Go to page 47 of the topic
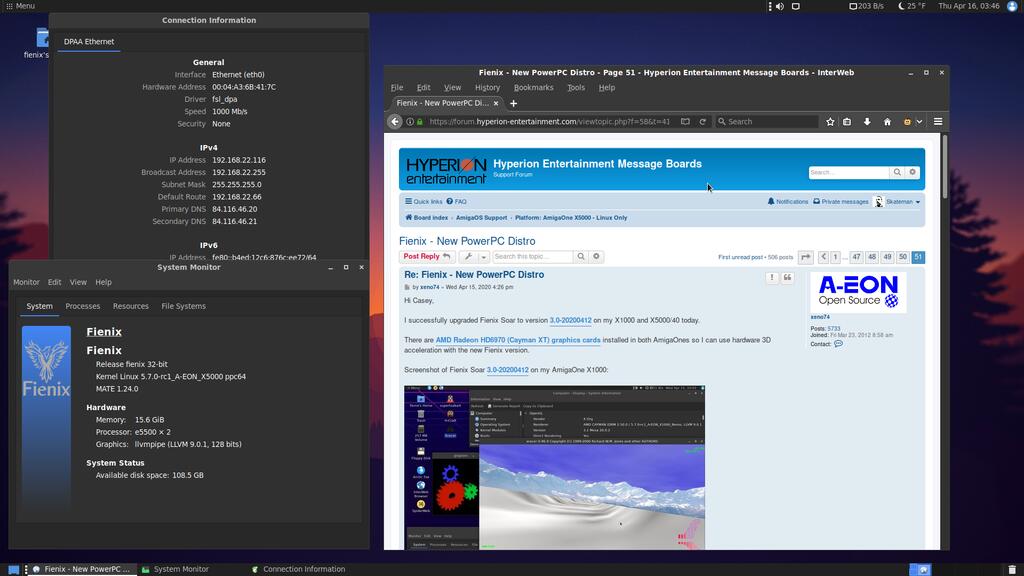1024x576 pixels. 856,257
